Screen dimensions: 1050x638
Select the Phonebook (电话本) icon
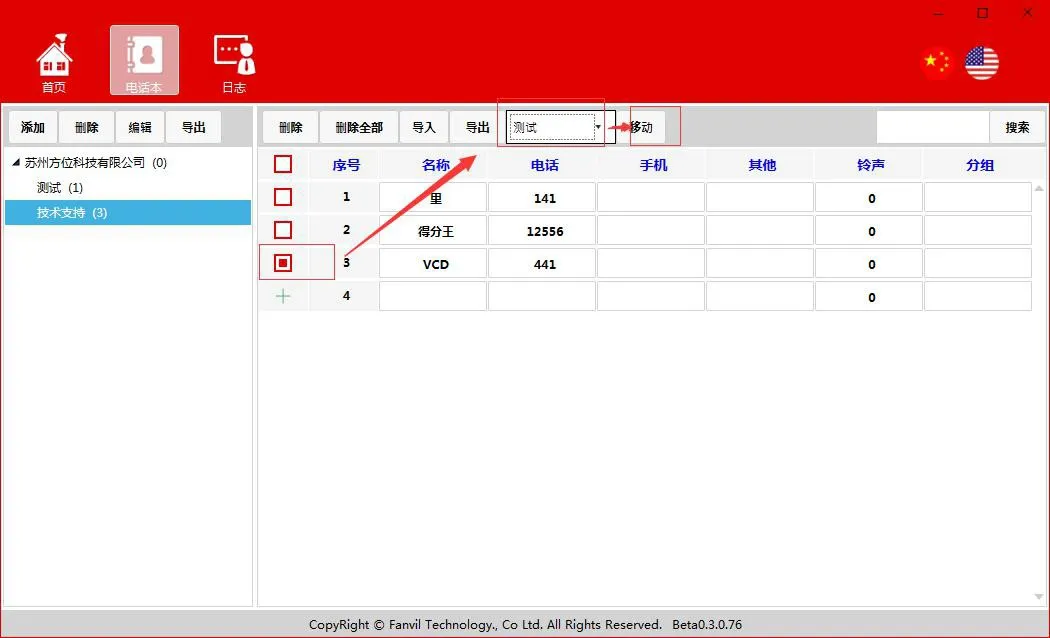(144, 59)
